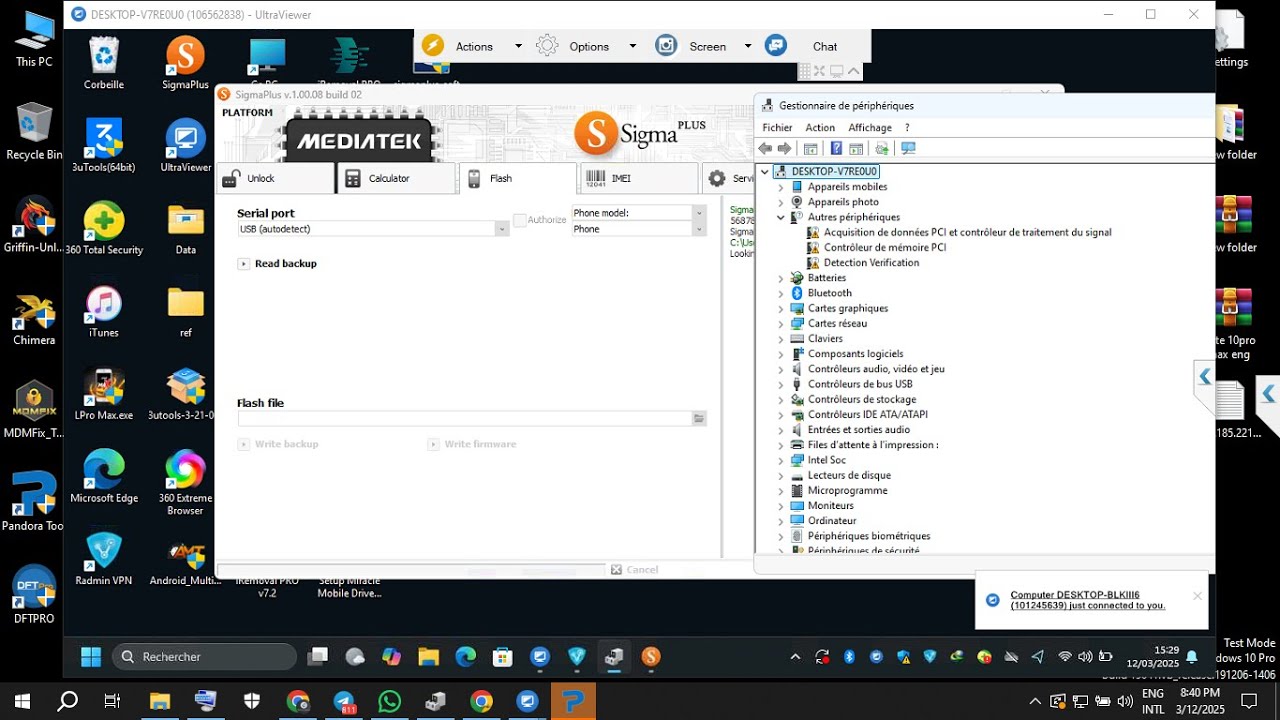Expand the Actions dropdown arrow
Image resolution: width=1280 pixels, height=720 pixels.
518,46
